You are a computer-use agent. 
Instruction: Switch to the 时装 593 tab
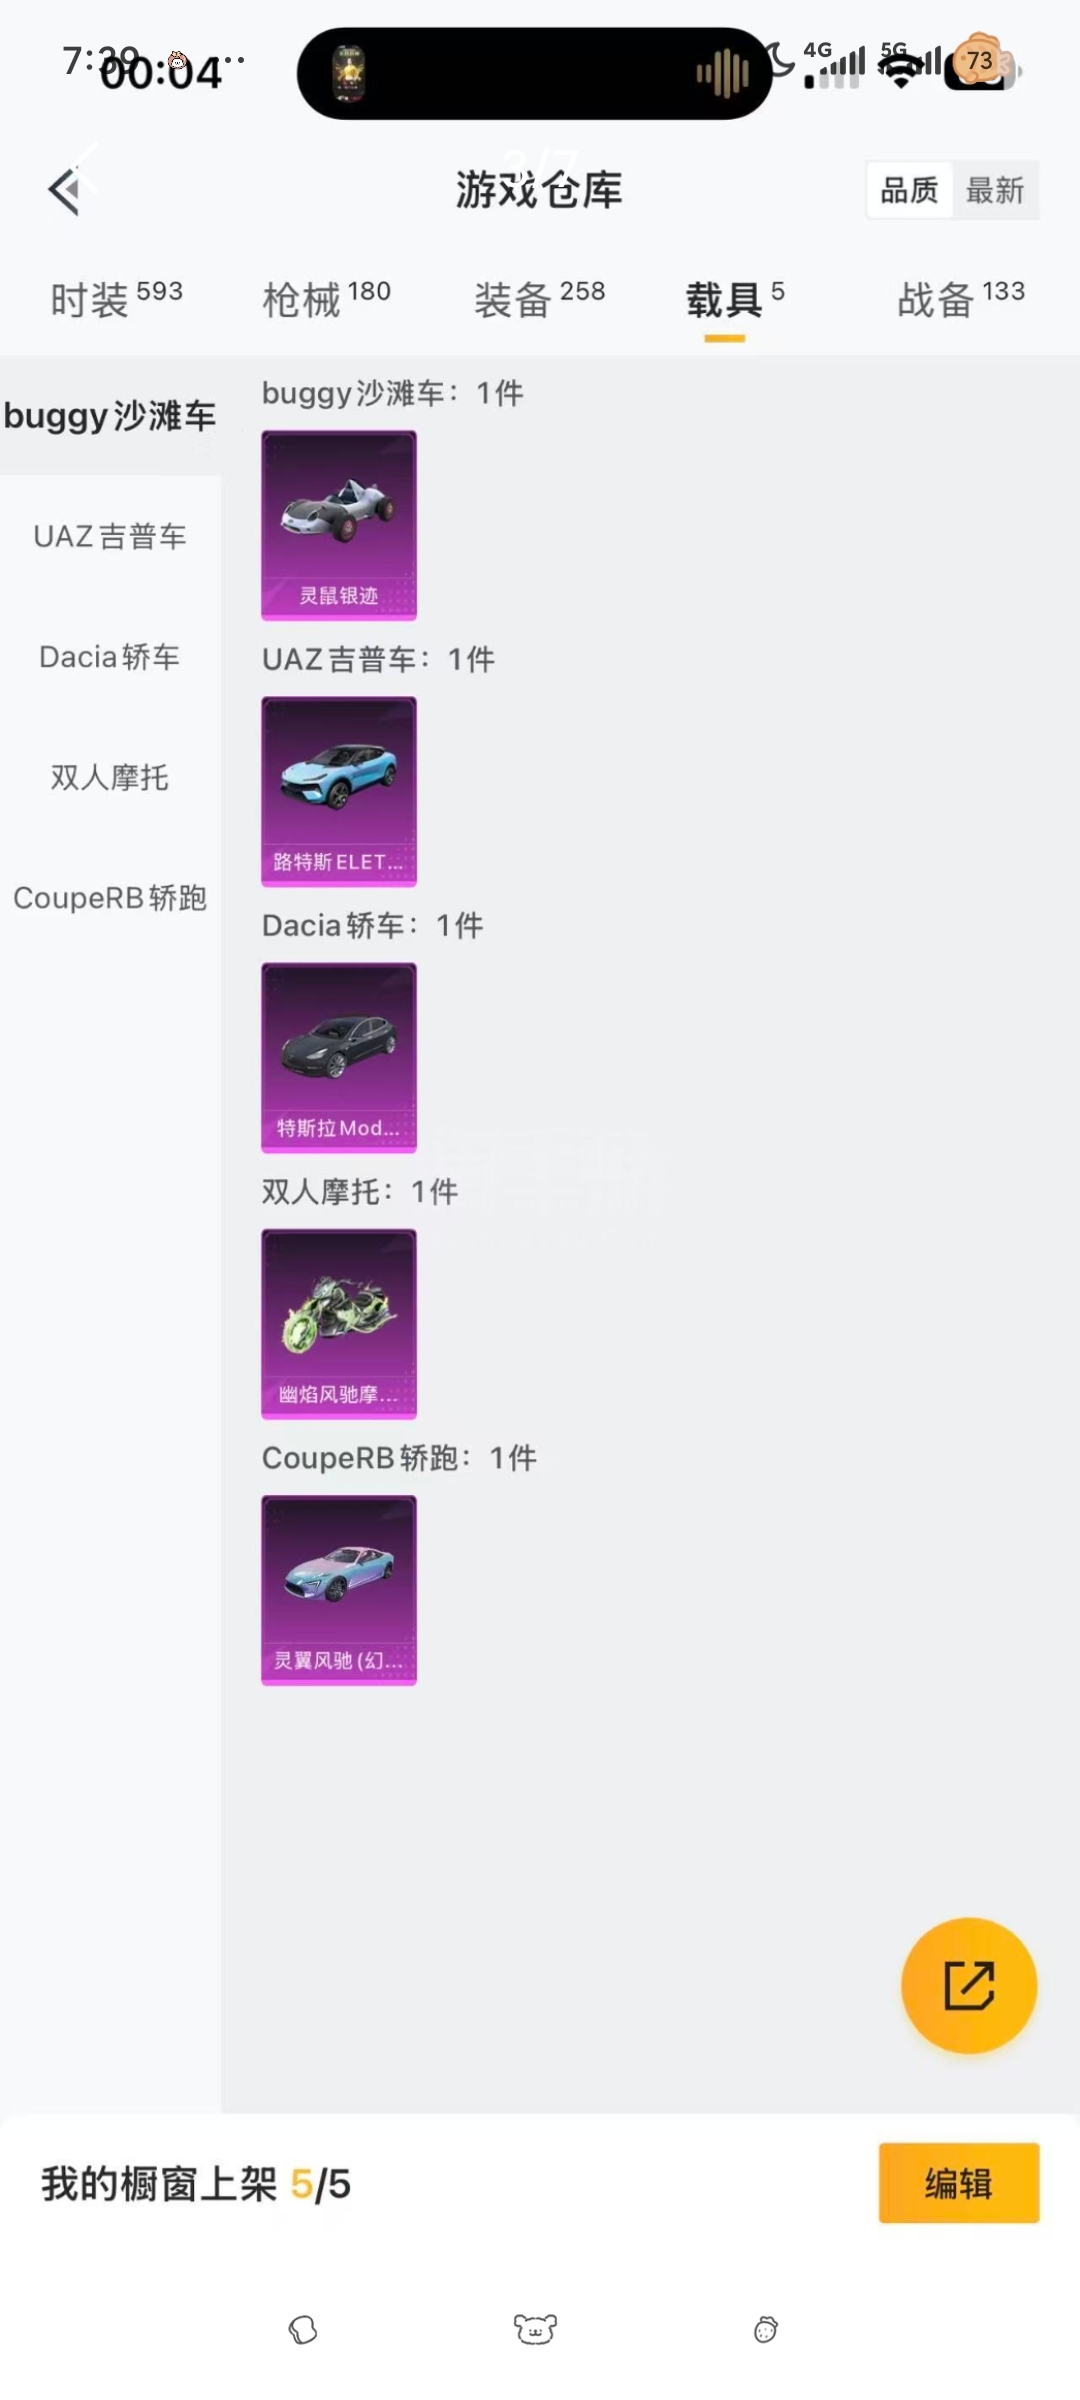click(116, 299)
